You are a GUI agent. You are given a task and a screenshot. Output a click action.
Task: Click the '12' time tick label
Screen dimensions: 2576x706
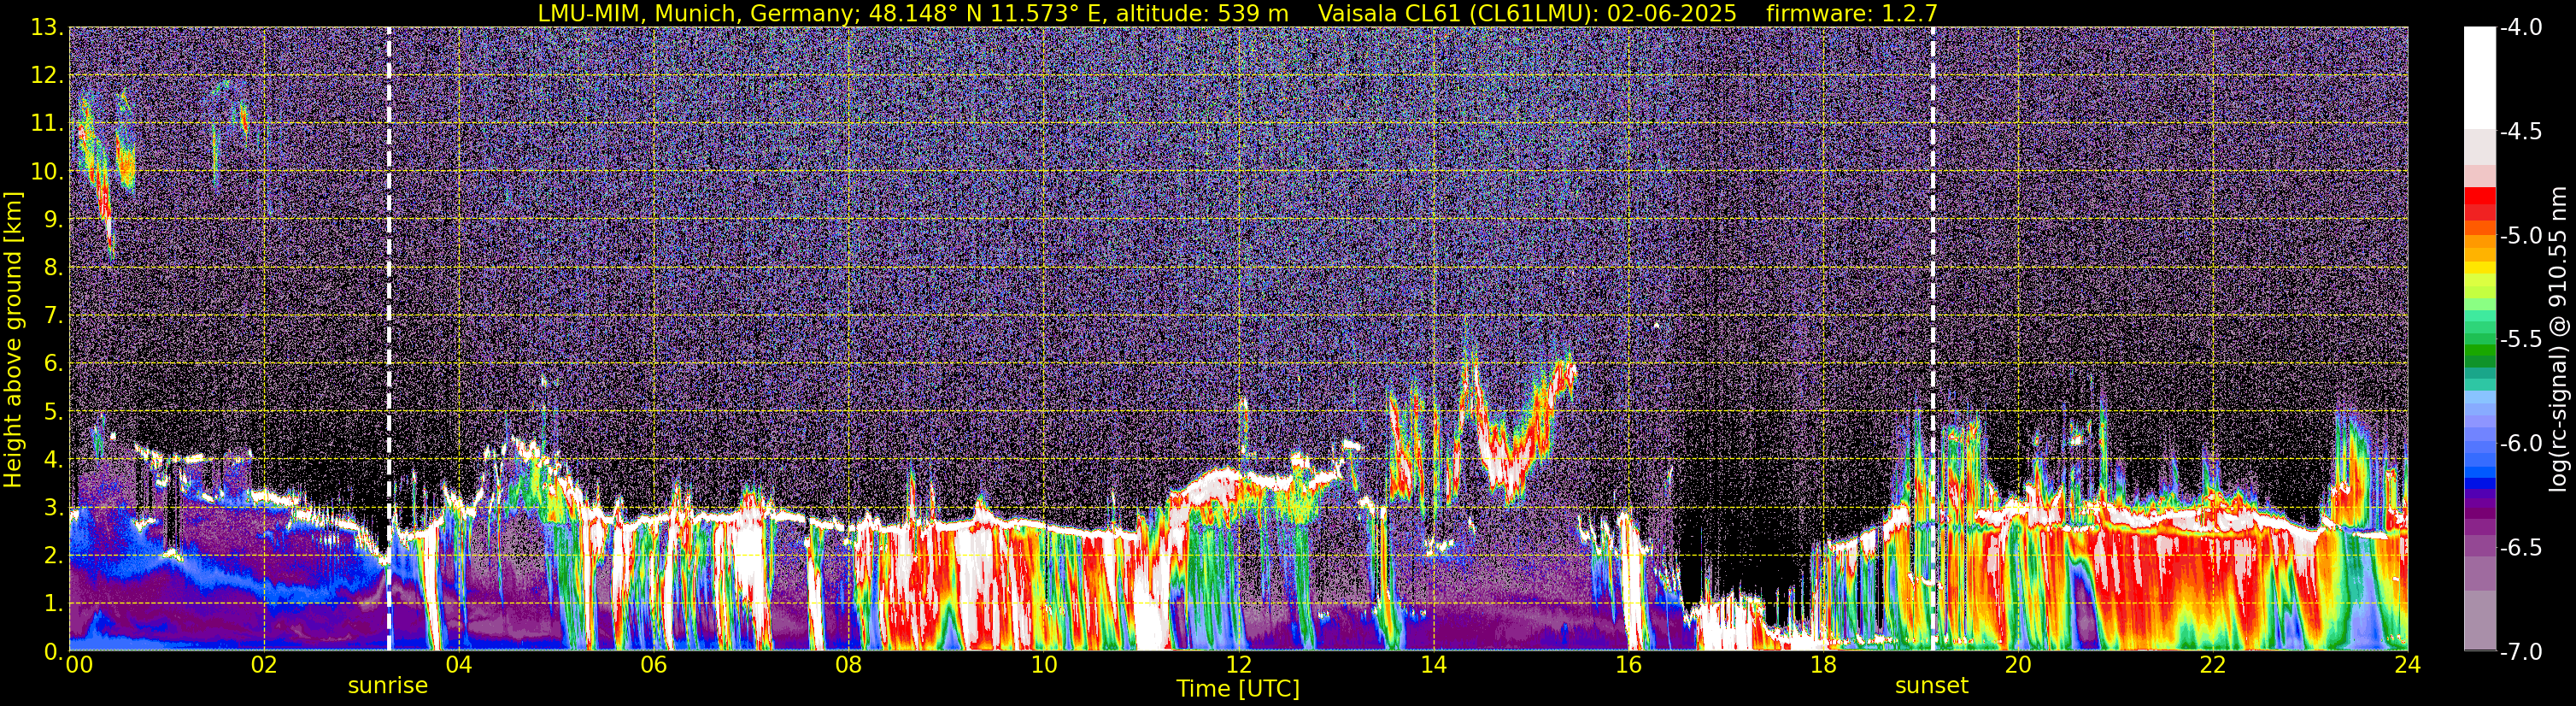point(1238,665)
